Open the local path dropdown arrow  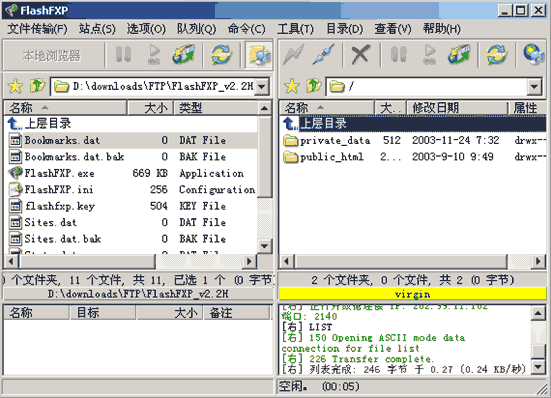point(262,86)
